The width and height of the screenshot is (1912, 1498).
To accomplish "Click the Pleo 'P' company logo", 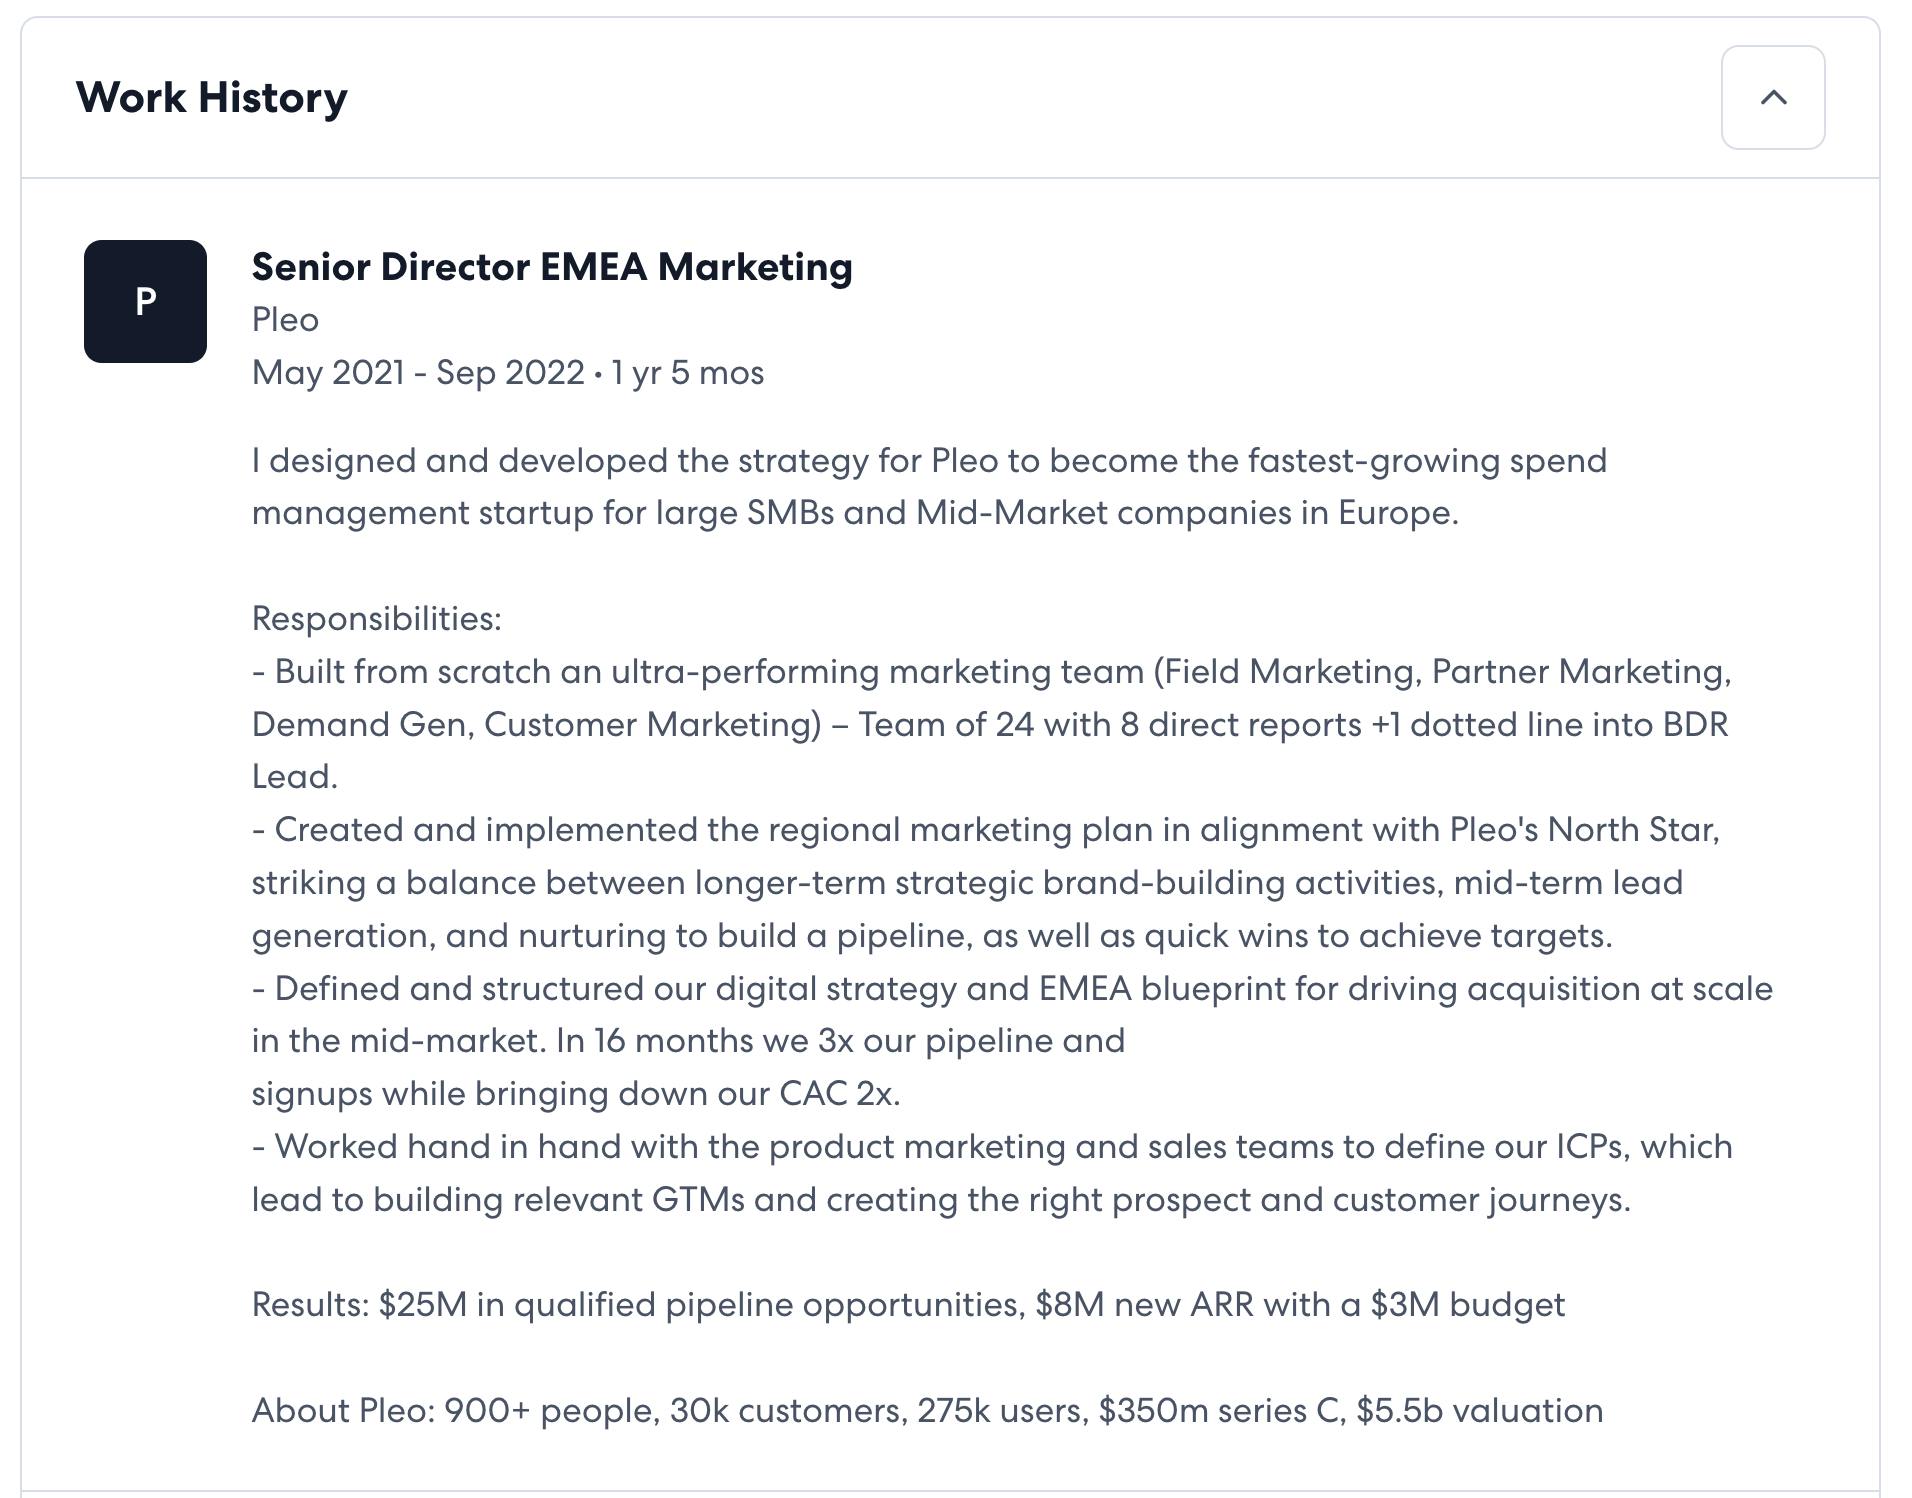I will point(145,301).
